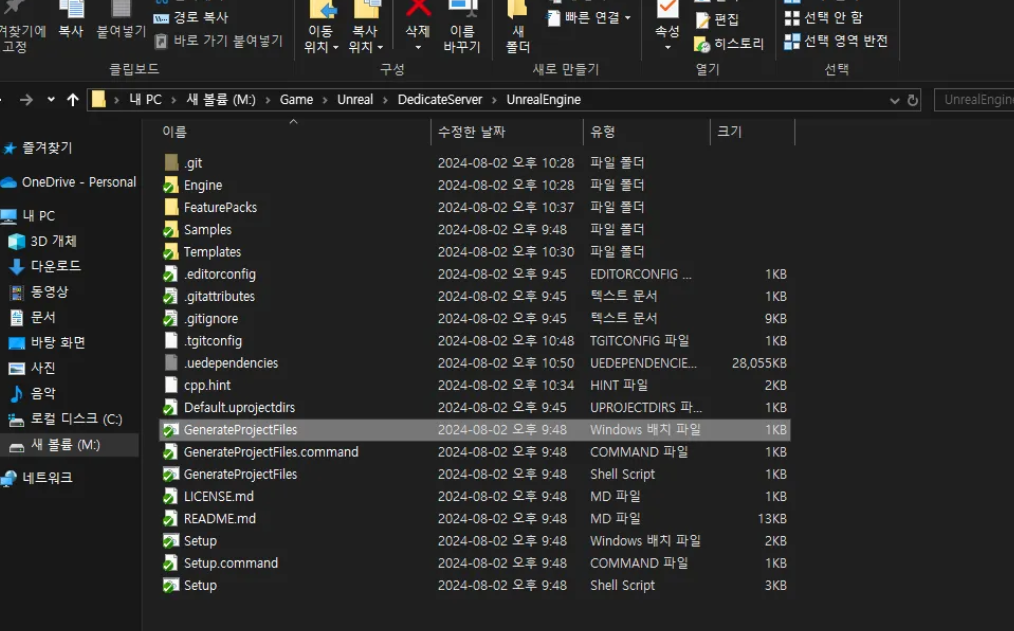Click the Copy (복사) ribbon button

(70, 19)
